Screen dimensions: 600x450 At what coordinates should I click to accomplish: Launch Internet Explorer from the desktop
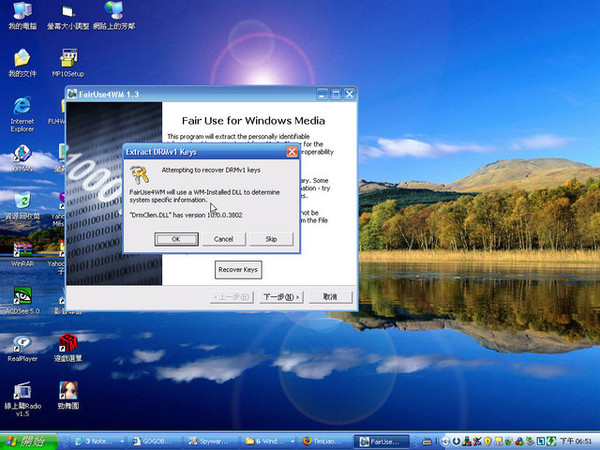click(x=22, y=114)
